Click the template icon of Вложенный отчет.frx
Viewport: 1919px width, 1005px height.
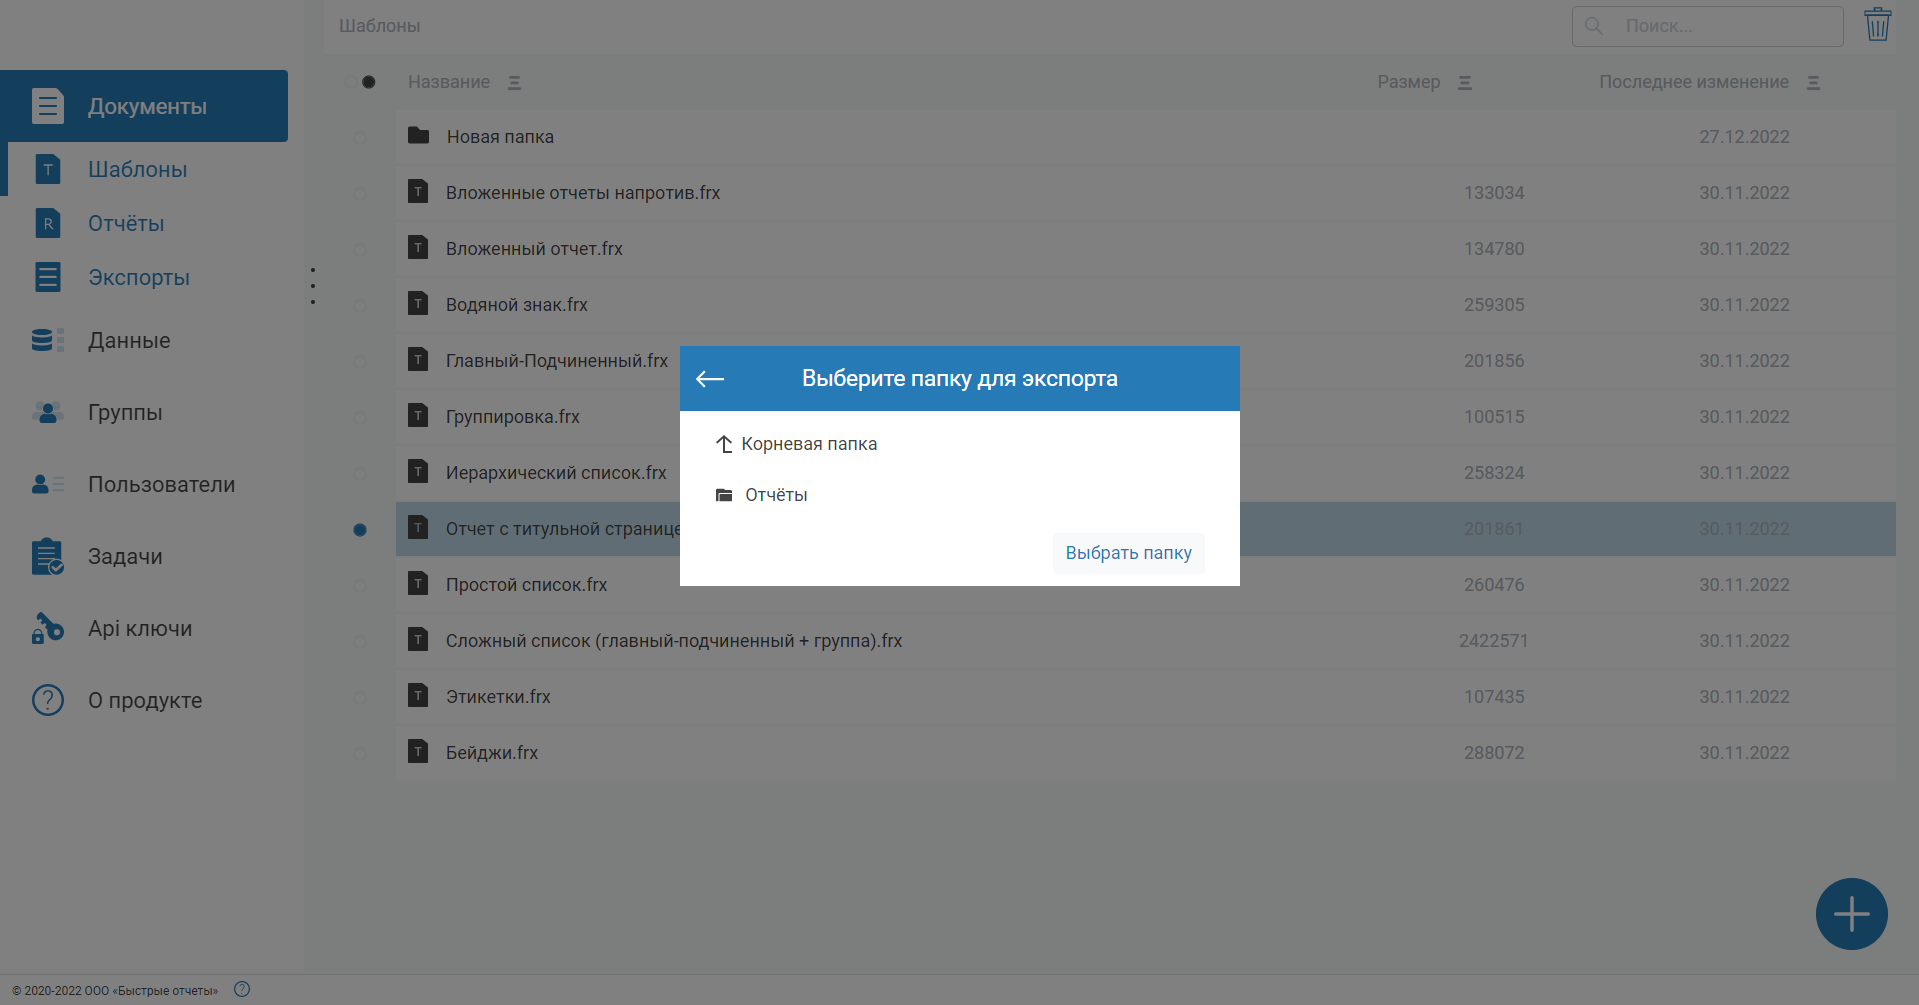pyautogui.click(x=418, y=248)
